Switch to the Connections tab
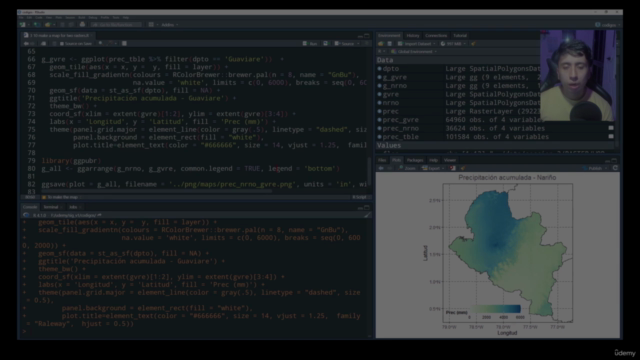Viewport: 640px width, 360px height. [436, 36]
